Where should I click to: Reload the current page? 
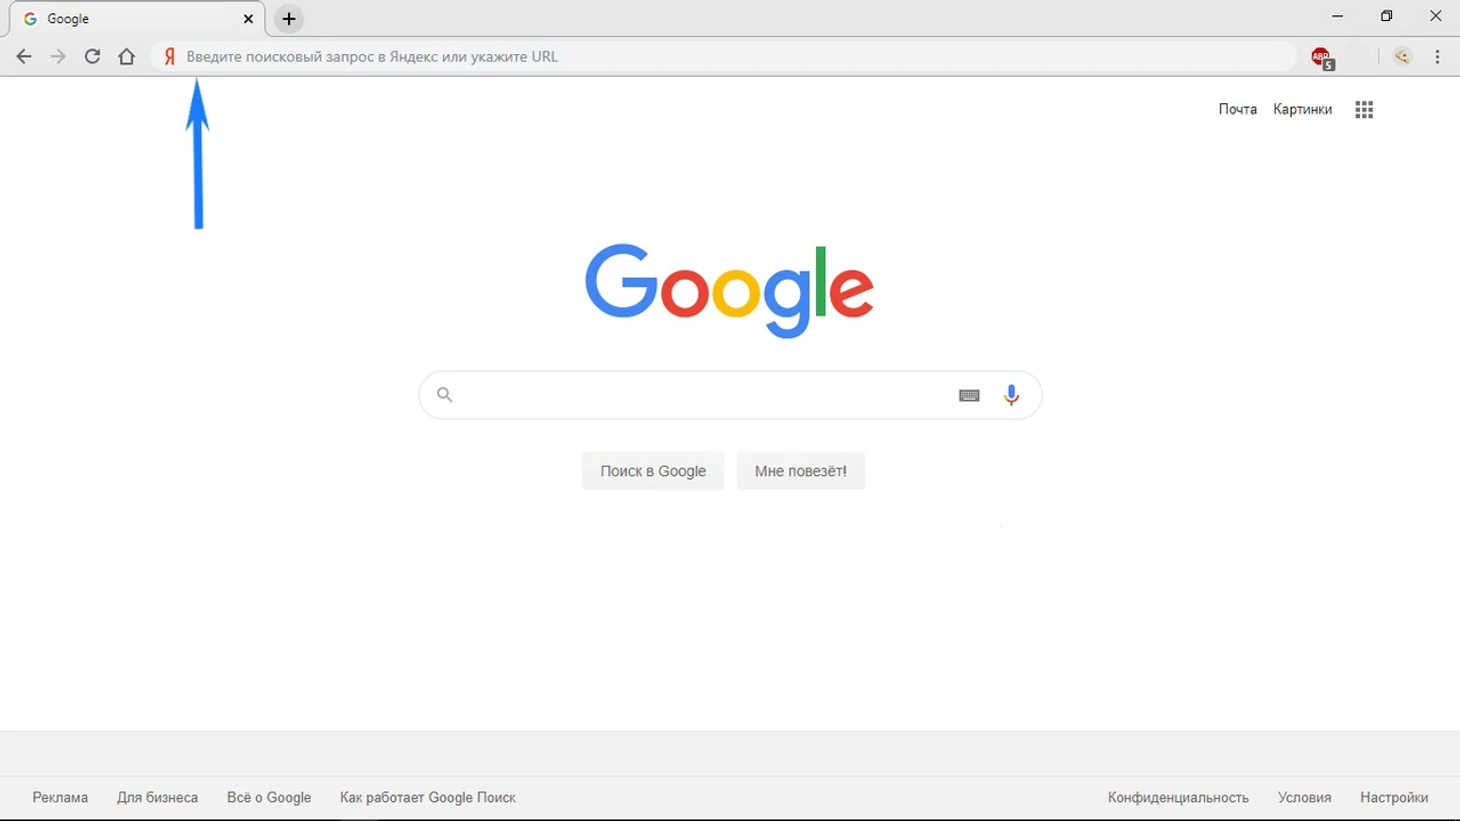[92, 57]
